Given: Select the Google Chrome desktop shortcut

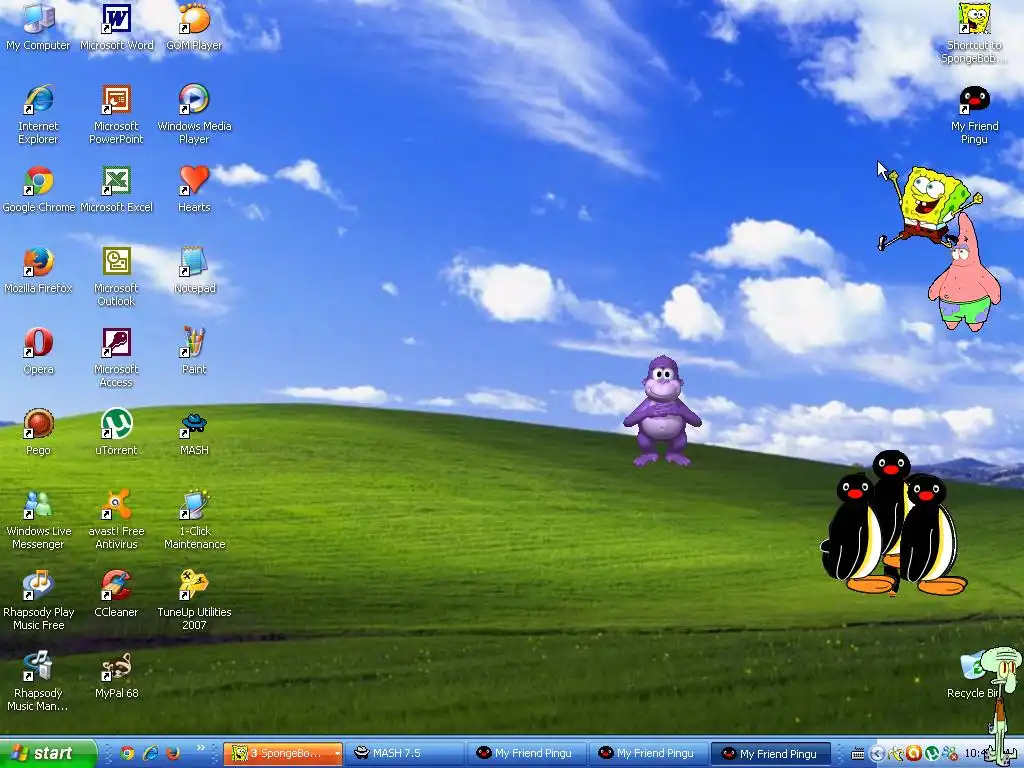Looking at the screenshot, I should coord(39,189).
